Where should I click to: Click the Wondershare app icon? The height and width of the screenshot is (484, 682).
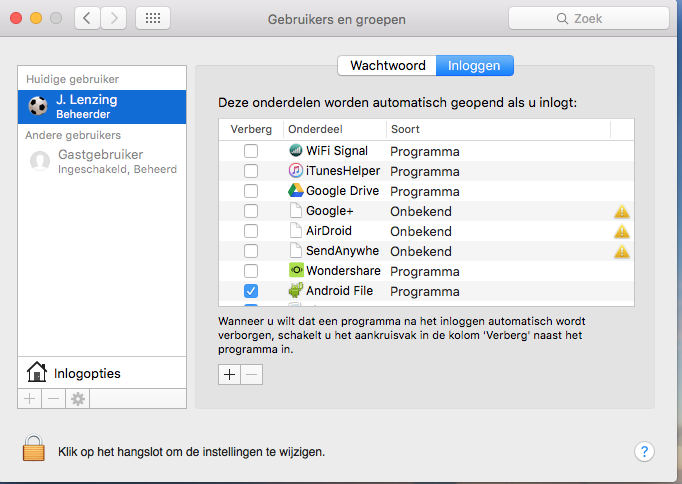(x=296, y=271)
